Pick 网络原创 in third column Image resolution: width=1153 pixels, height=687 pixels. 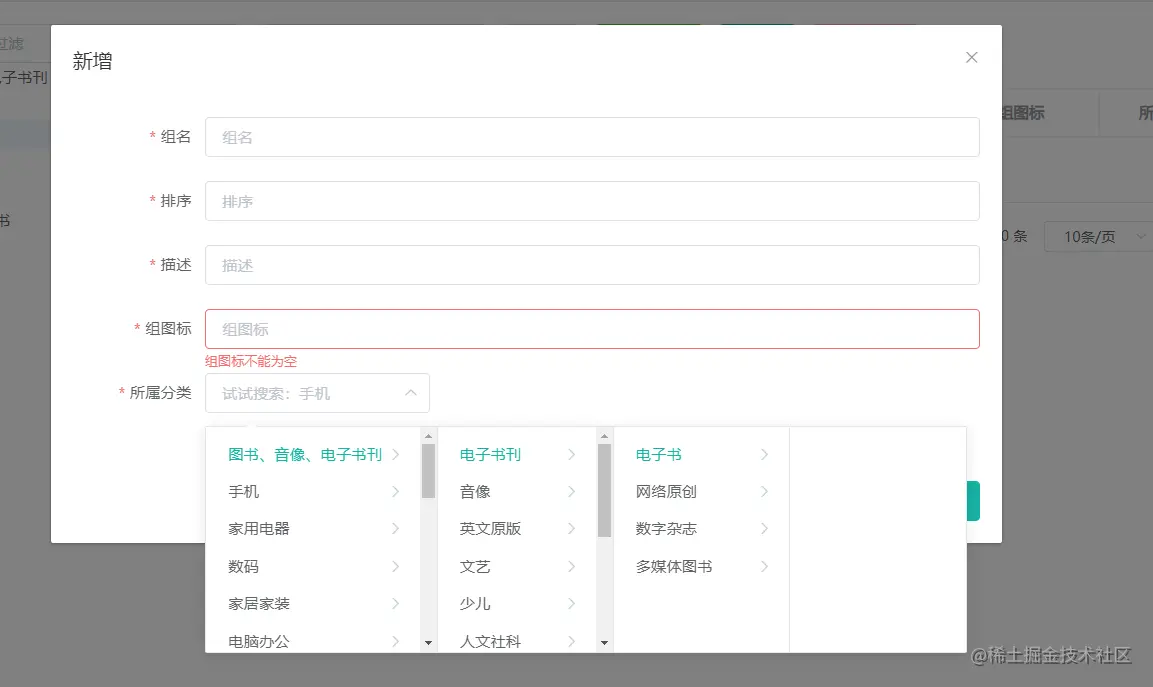pos(666,491)
